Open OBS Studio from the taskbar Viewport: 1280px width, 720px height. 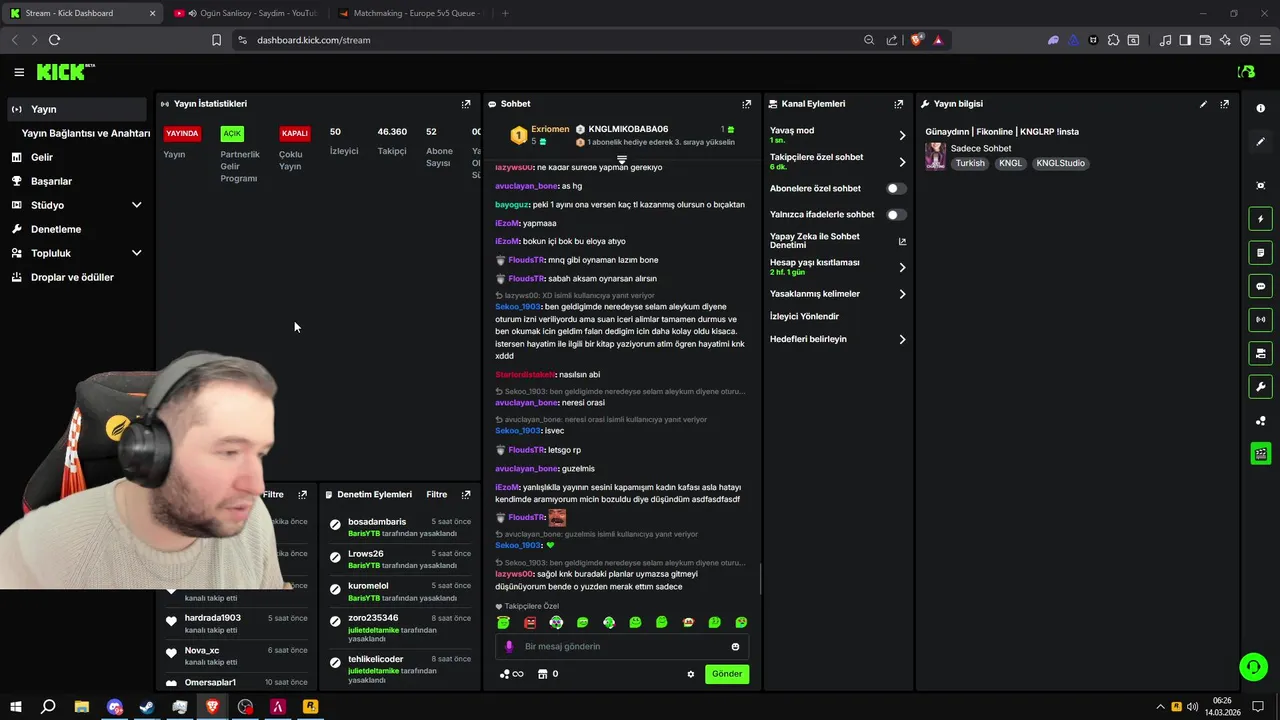pos(245,706)
